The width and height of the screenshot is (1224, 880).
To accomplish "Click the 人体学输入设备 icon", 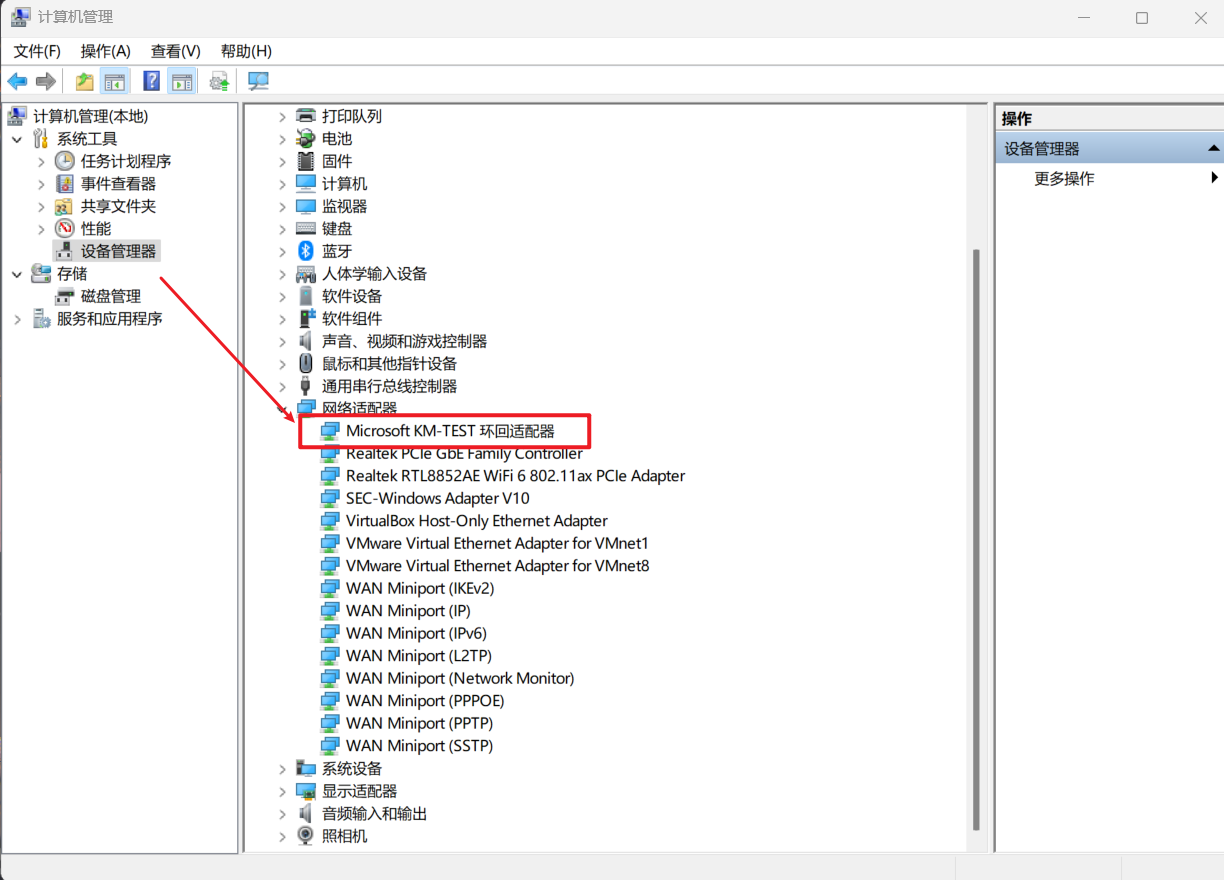I will pyautogui.click(x=306, y=274).
